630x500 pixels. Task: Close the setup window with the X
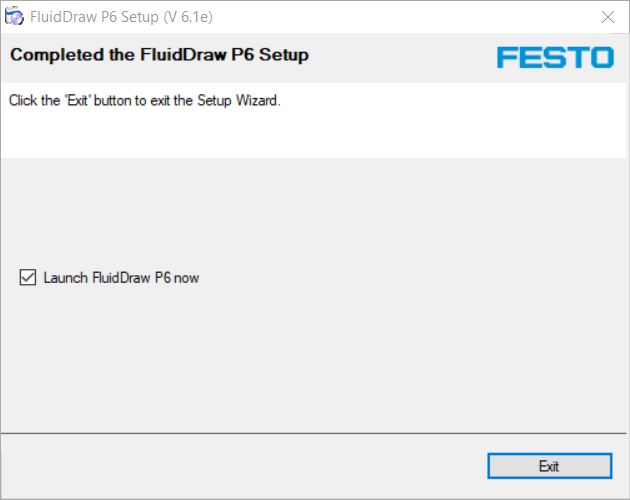pos(608,17)
